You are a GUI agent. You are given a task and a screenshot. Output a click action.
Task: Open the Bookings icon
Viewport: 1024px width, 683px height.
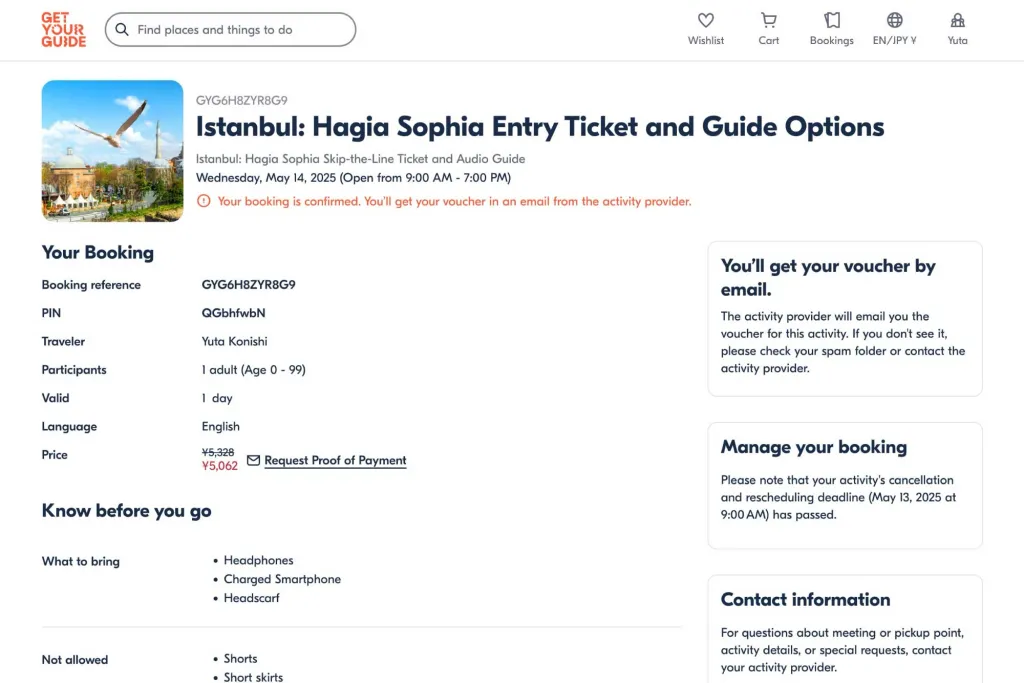pyautogui.click(x=831, y=20)
